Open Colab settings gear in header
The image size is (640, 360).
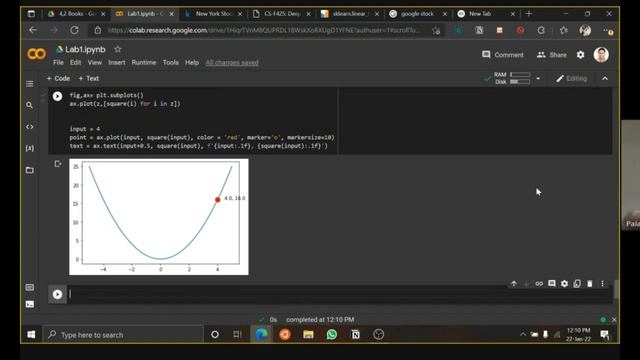[580, 55]
